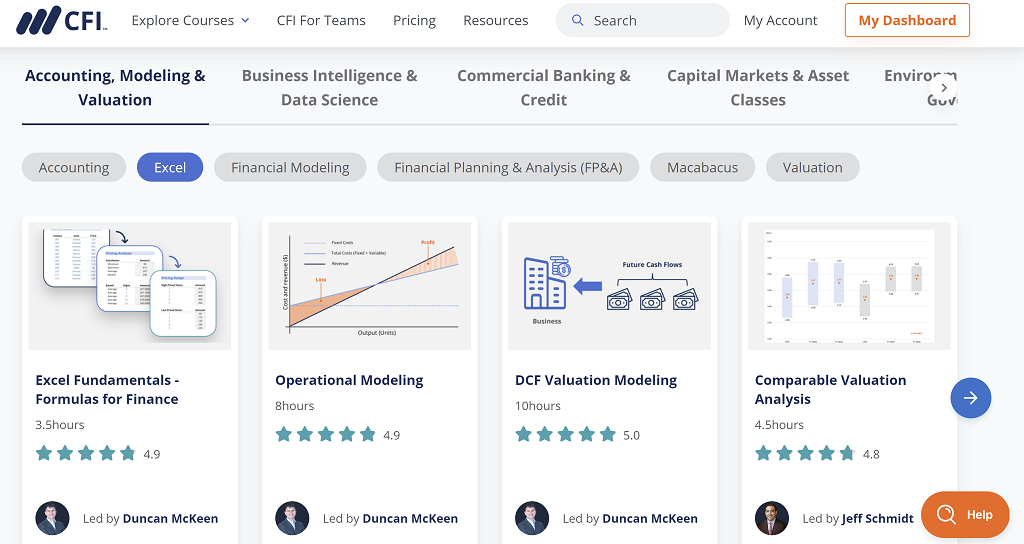Click the My Dashboard button
Image resolution: width=1024 pixels, height=544 pixels.
906,20
